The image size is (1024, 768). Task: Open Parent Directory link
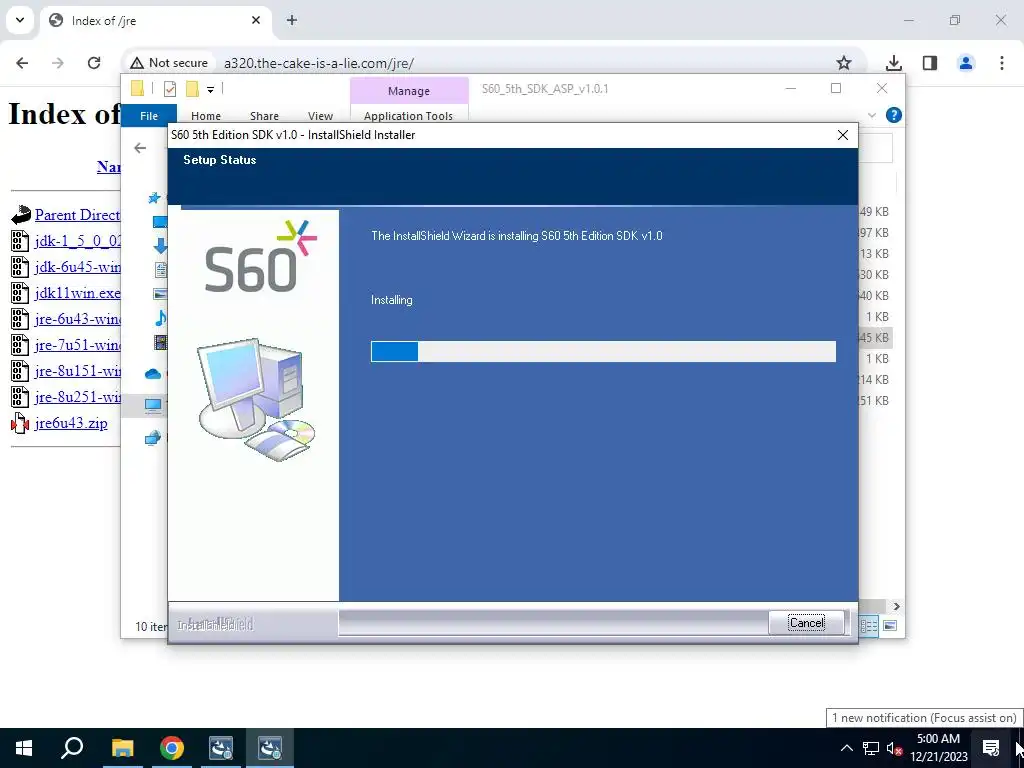77,215
